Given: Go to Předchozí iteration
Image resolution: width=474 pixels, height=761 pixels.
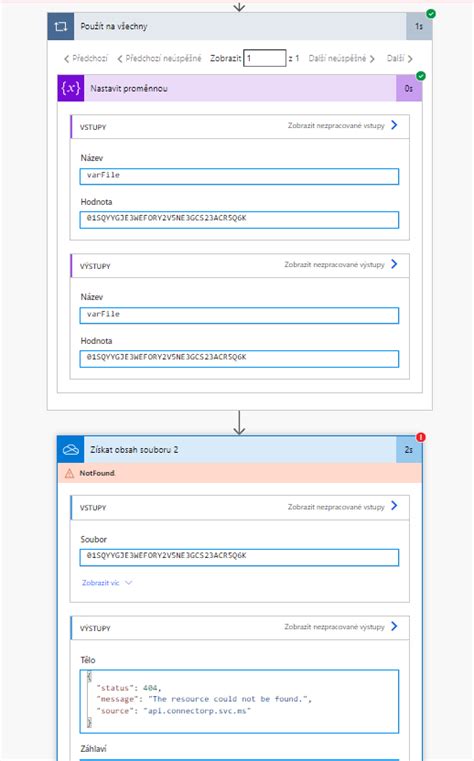Looking at the screenshot, I should (86, 58).
